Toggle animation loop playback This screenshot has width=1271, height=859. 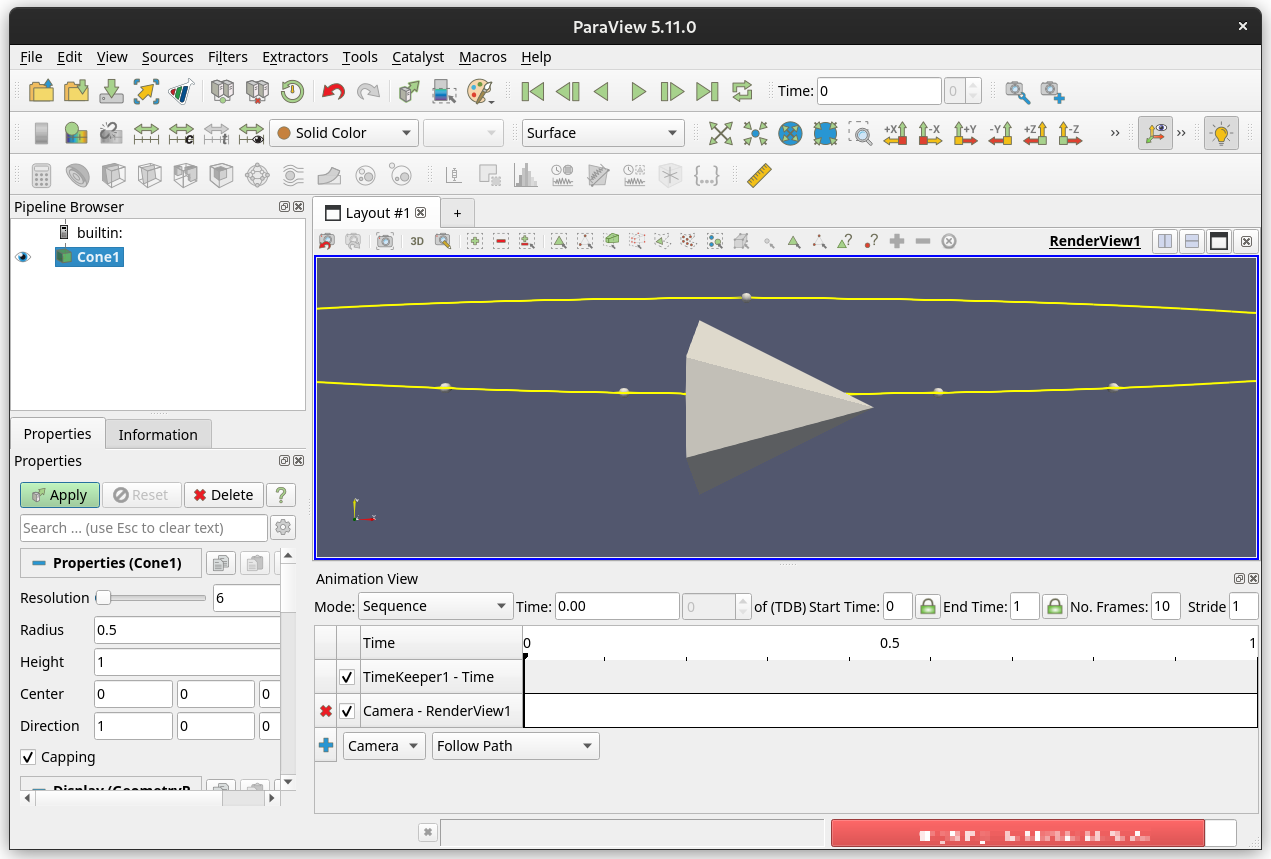(x=742, y=92)
